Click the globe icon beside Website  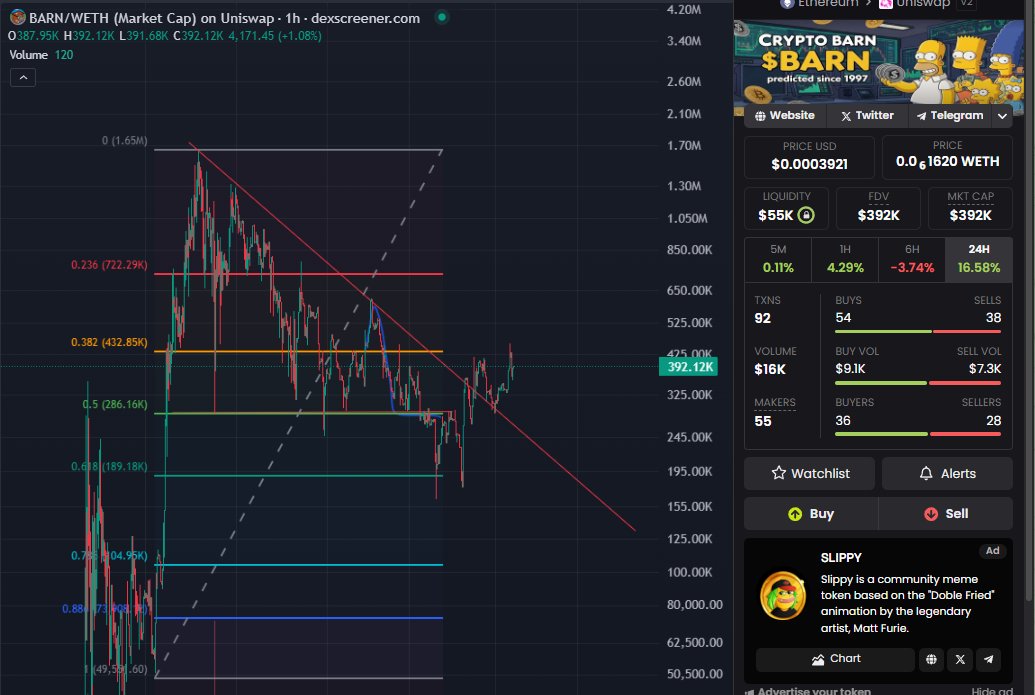[x=760, y=116]
